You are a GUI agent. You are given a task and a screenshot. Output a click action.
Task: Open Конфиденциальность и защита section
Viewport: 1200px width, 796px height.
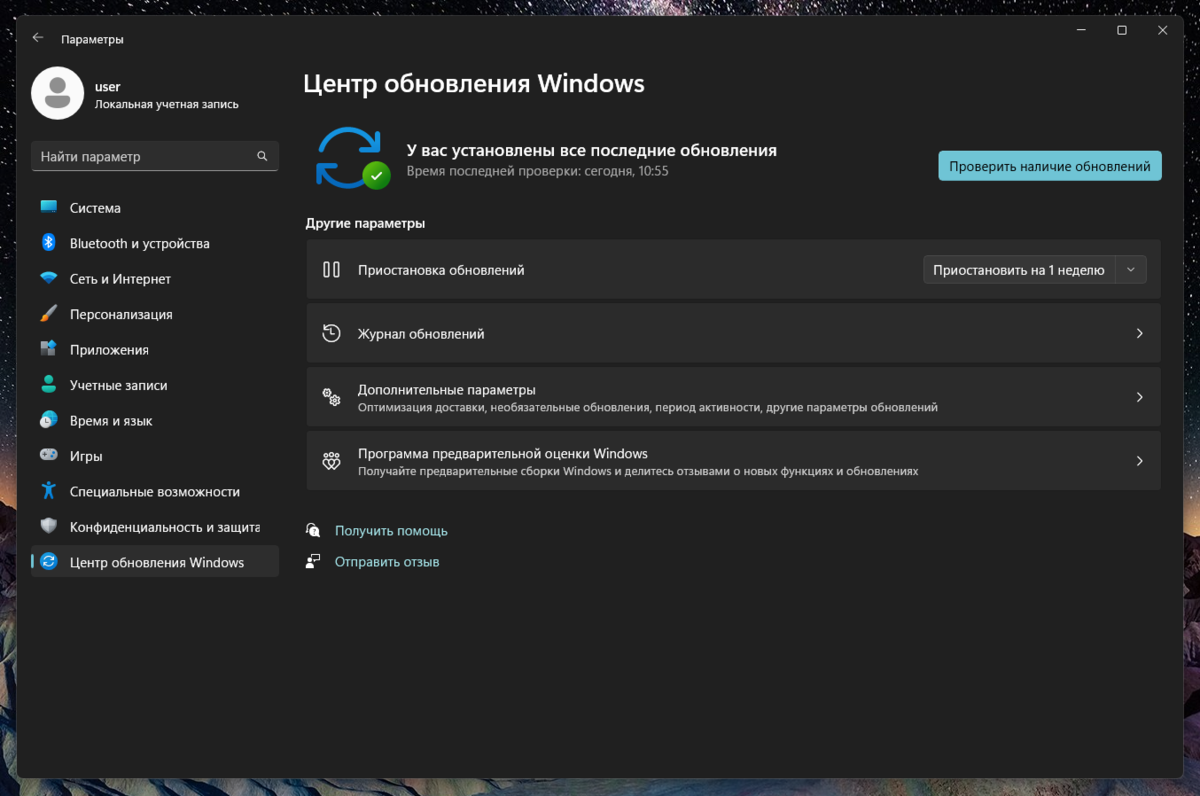pyautogui.click(x=155, y=527)
